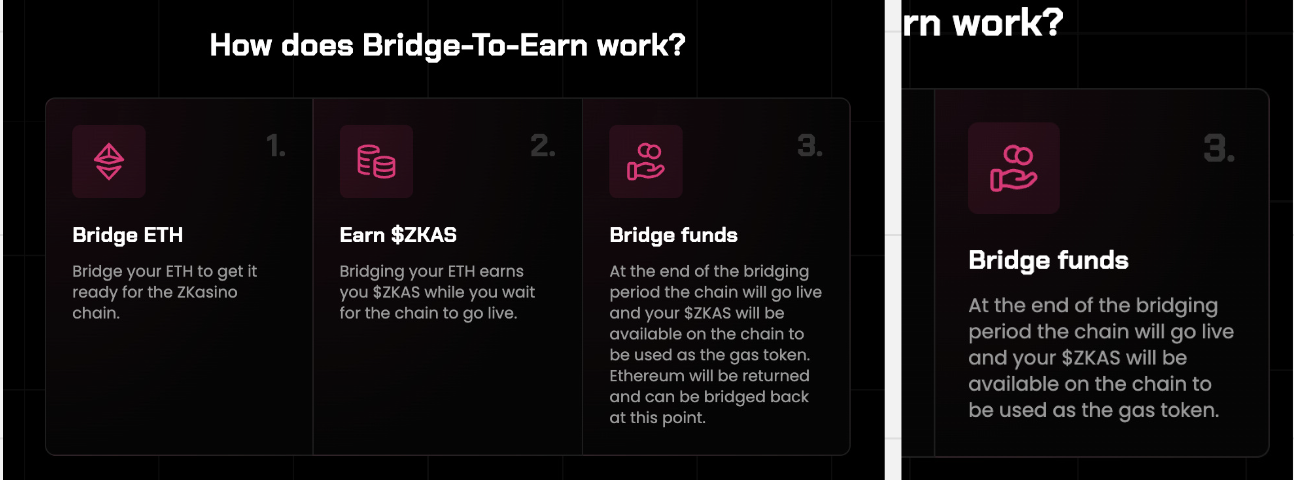
Task: Click the larger step number "3."
Action: [x=1219, y=150]
